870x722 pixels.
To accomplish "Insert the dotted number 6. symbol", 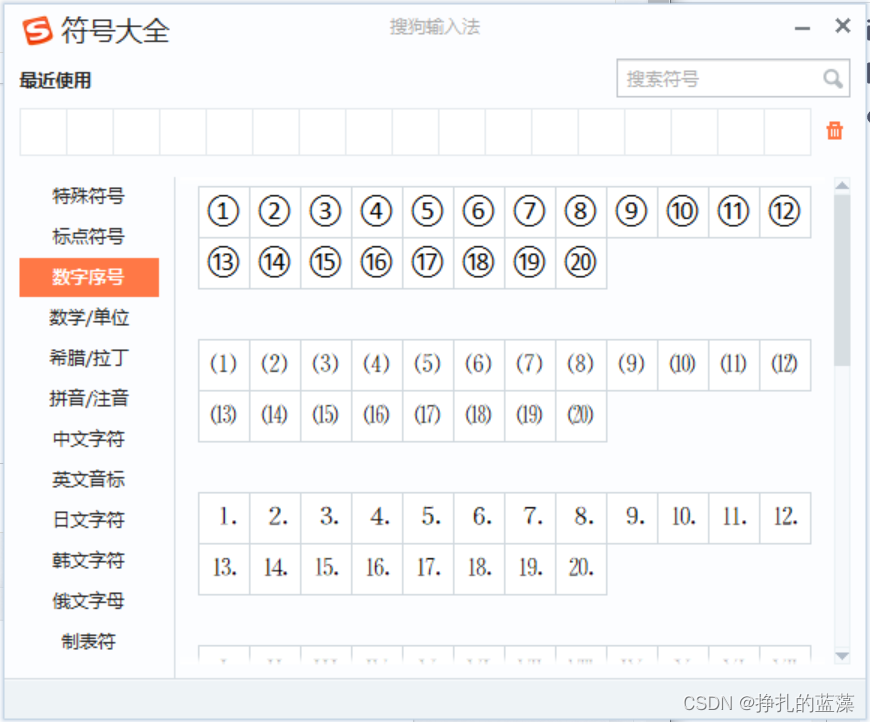I will 479,518.
